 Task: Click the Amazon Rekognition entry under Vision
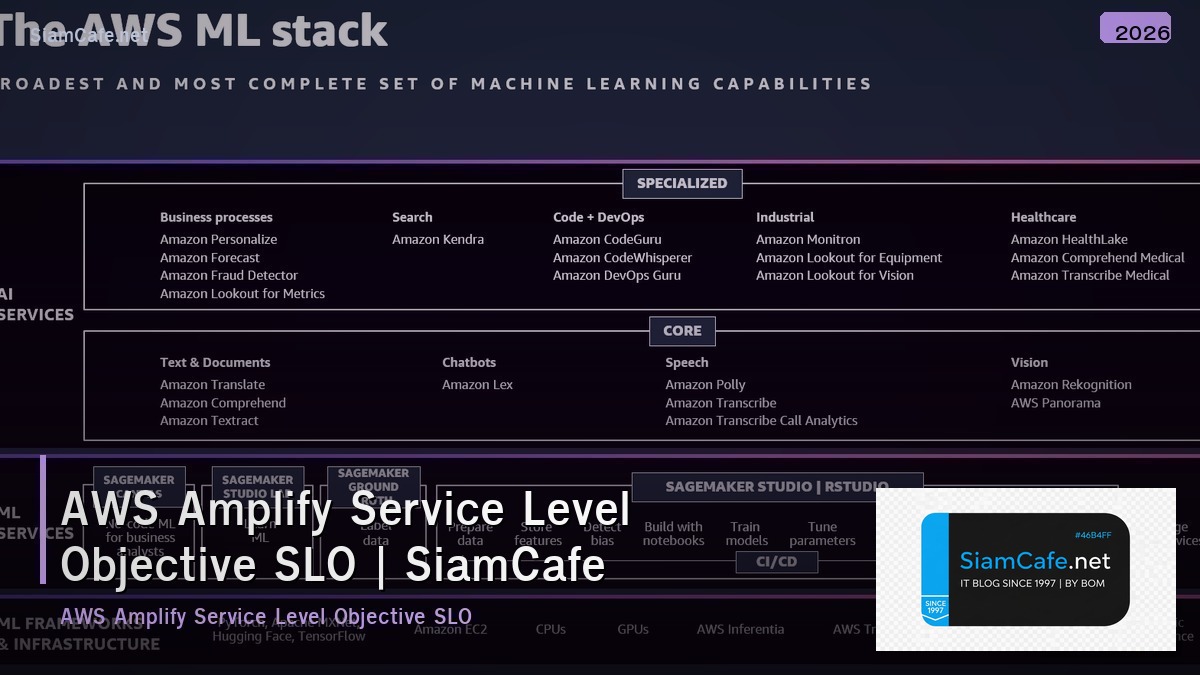tap(1071, 384)
